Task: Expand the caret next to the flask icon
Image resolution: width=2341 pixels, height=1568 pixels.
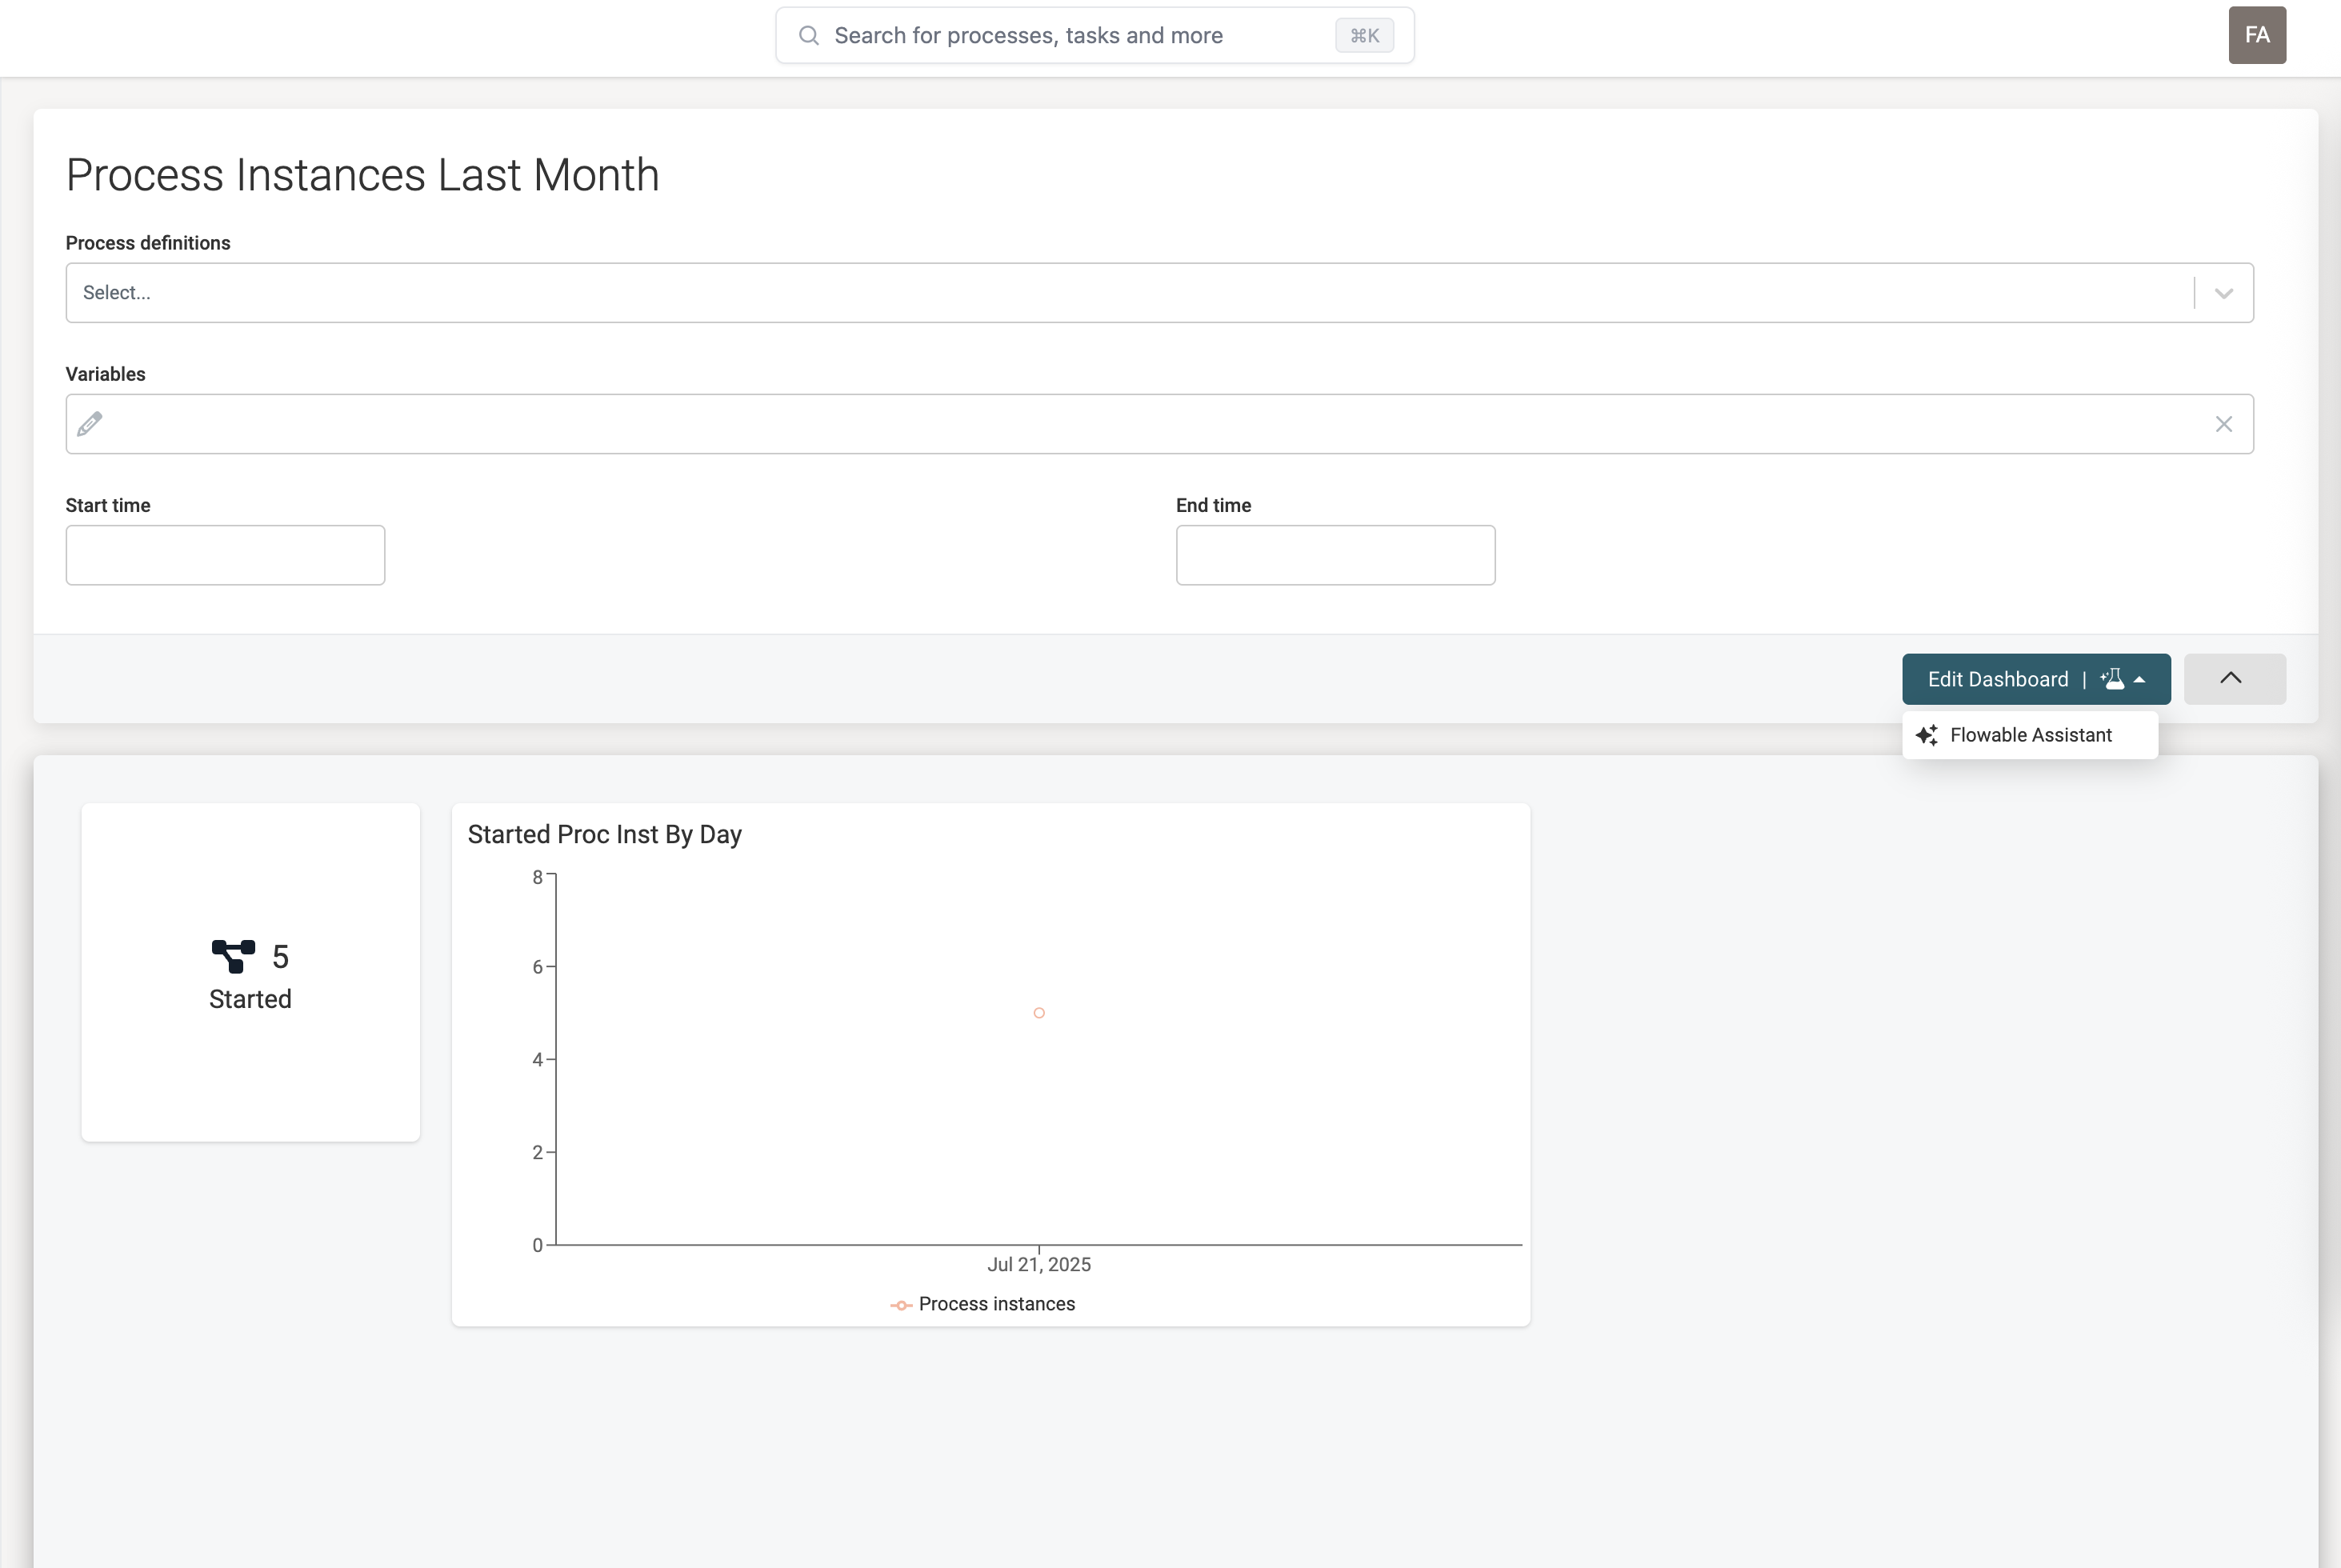Action: coord(2140,679)
